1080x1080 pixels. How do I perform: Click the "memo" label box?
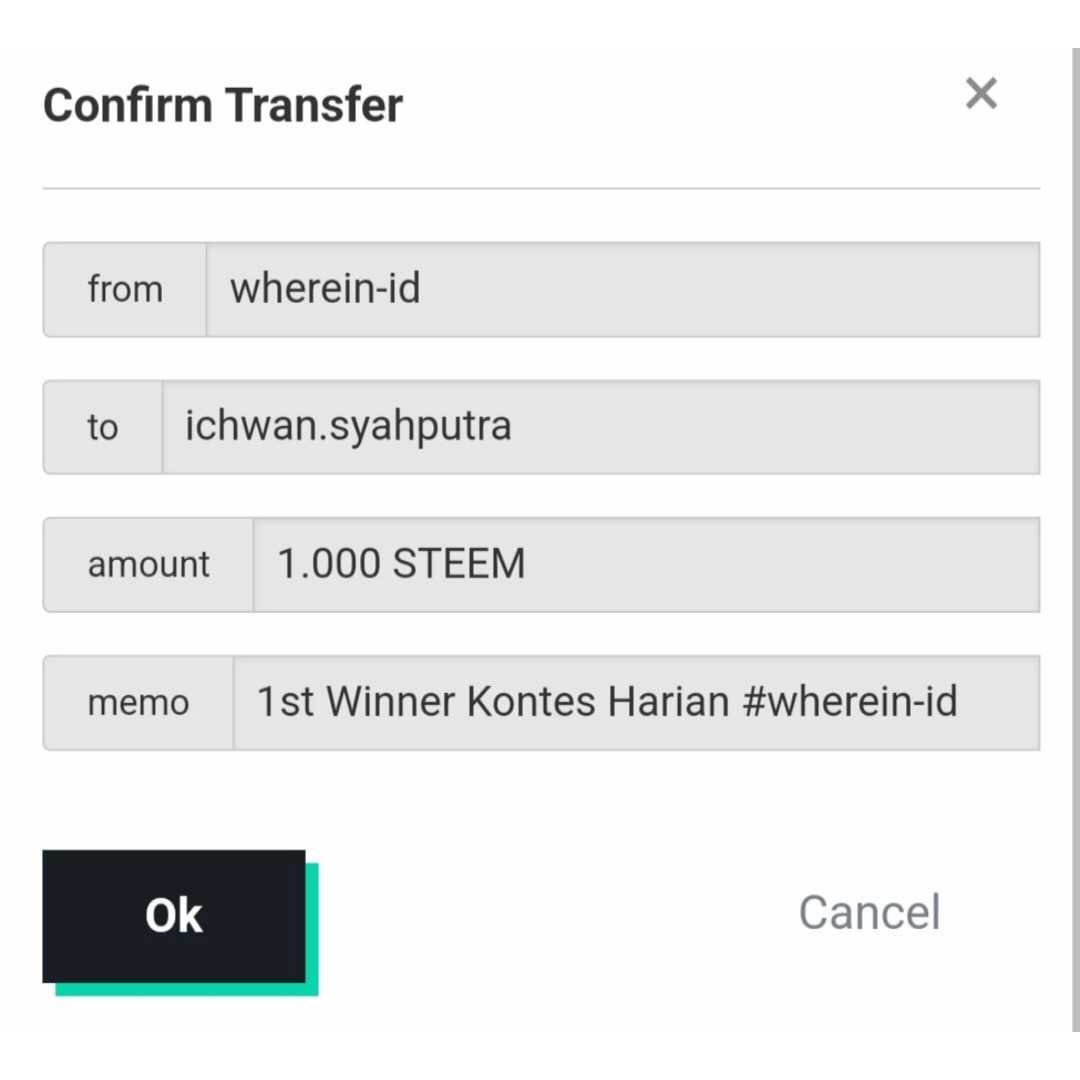pyautogui.click(x=138, y=702)
